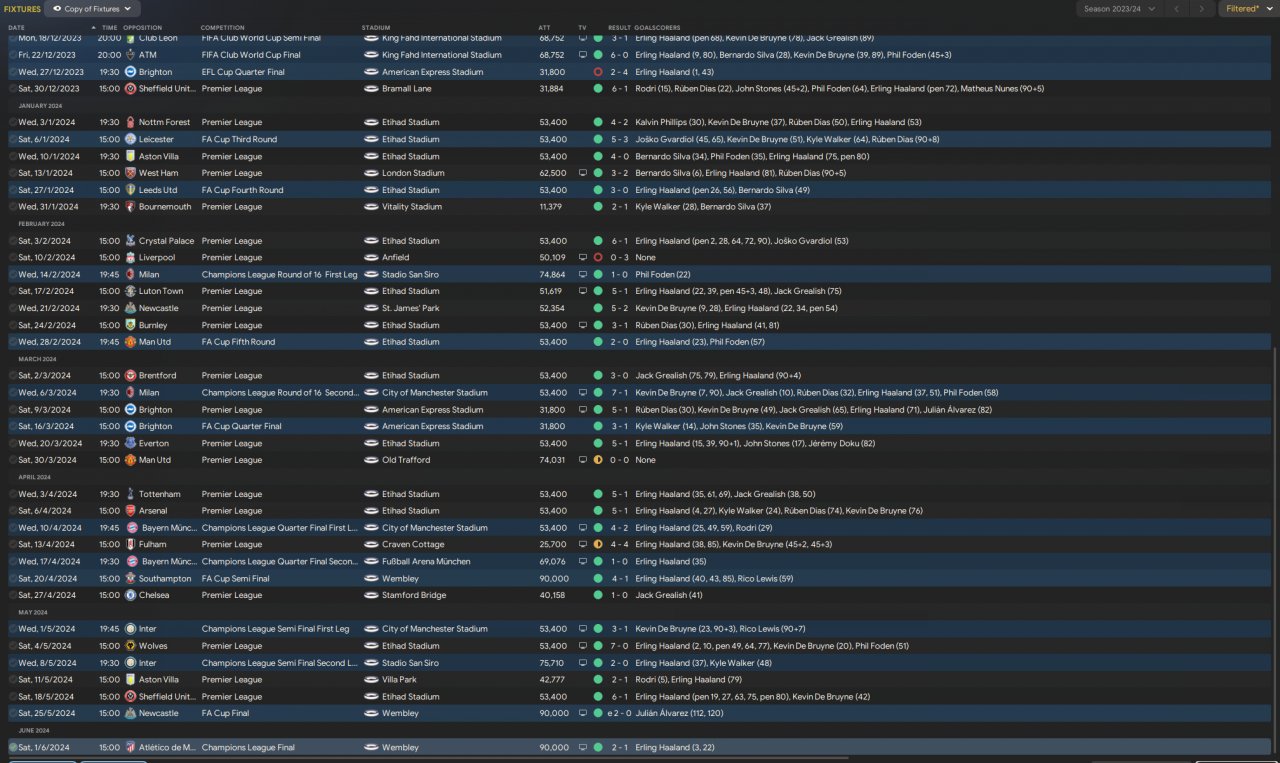Click the stadium icon beside Anfield
1280x763 pixels.
(371, 257)
